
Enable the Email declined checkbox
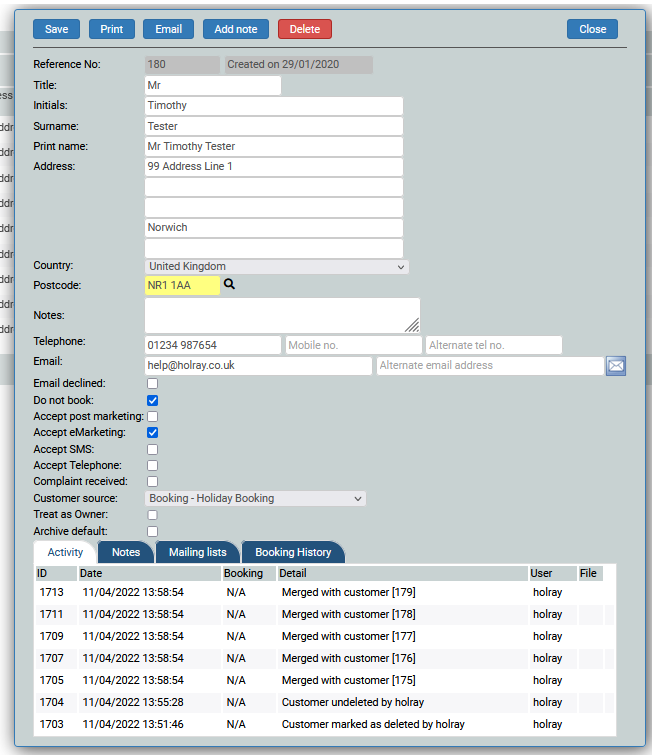[x=153, y=383]
